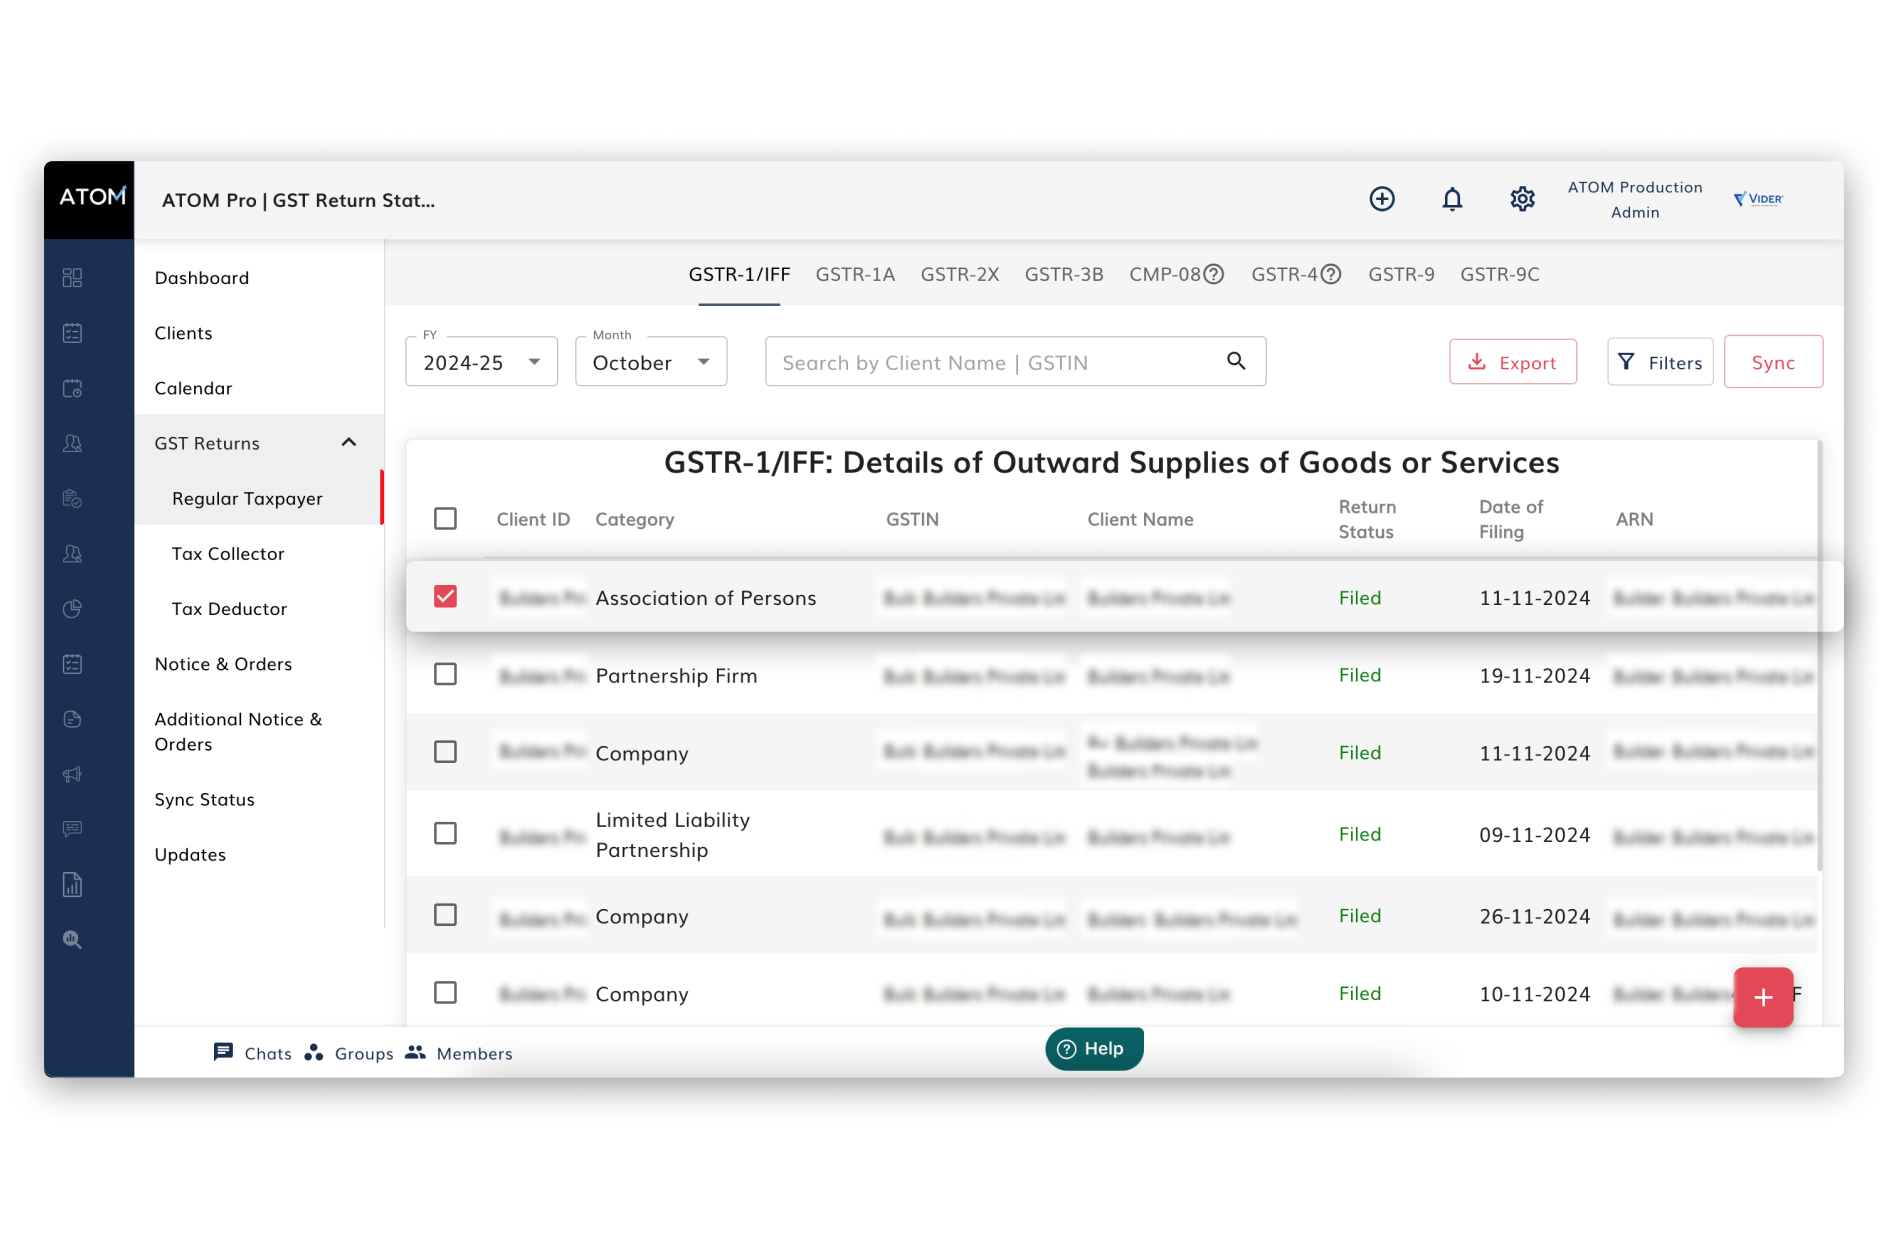Screen dimensions: 1884x1237
Task: Open the dashboard grid icon in the dark sidebar
Action: click(72, 278)
